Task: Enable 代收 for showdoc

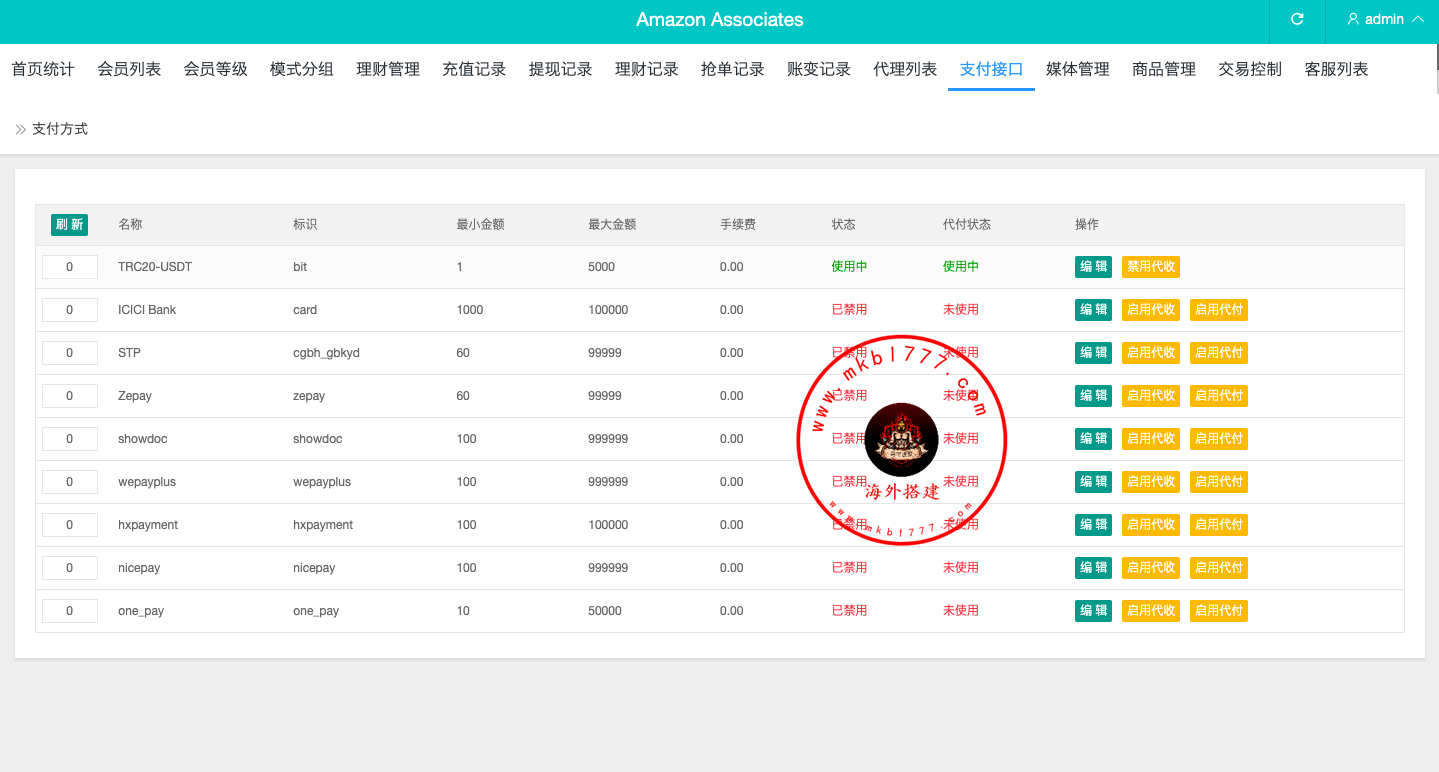Action: point(1151,439)
